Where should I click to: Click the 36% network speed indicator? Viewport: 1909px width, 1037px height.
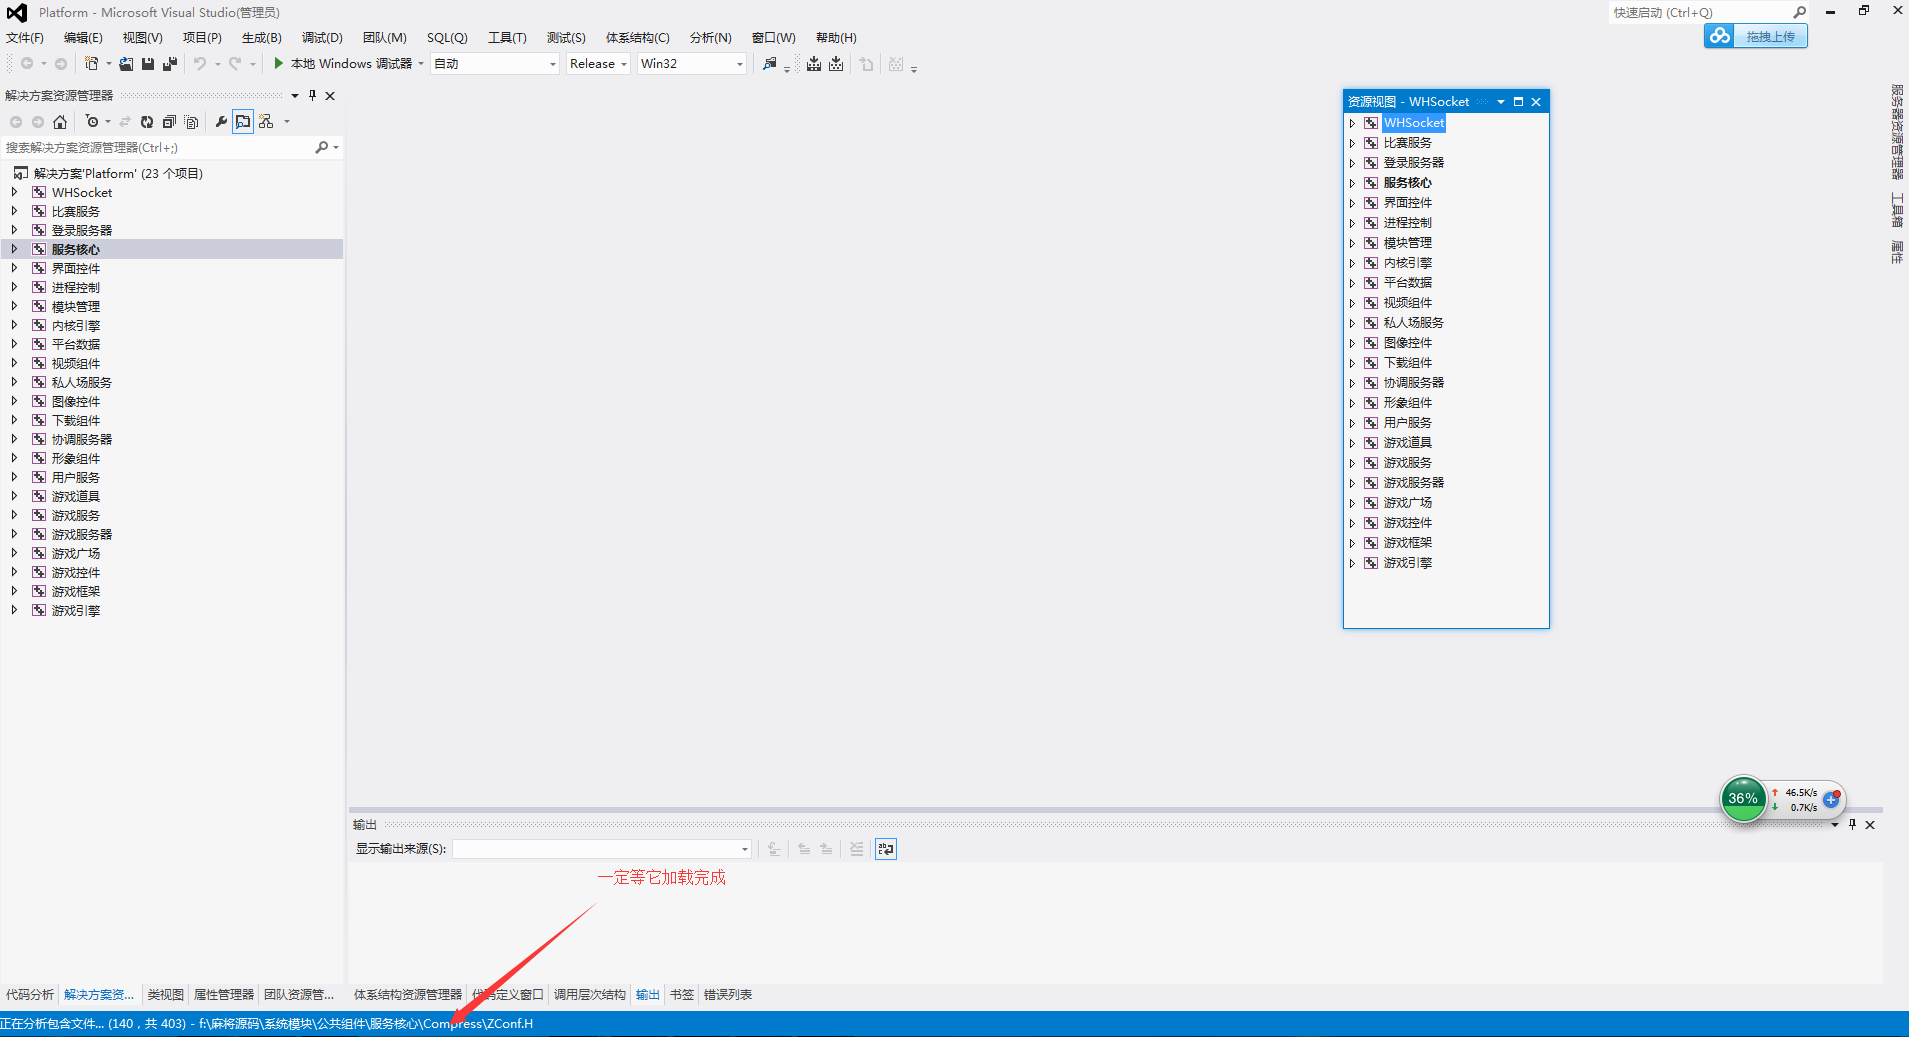(1743, 799)
